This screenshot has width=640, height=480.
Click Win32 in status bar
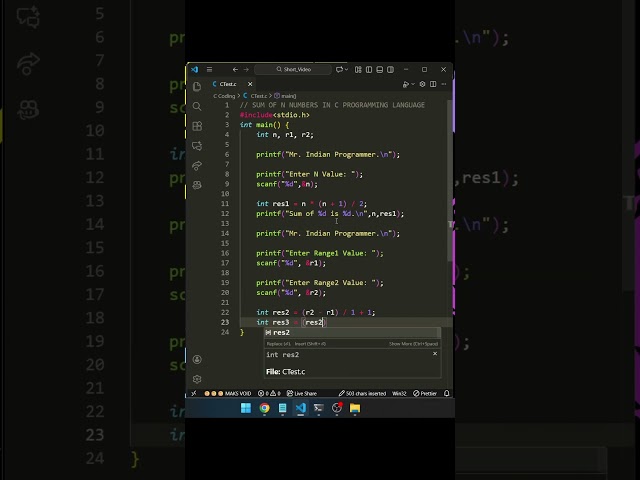(399, 393)
